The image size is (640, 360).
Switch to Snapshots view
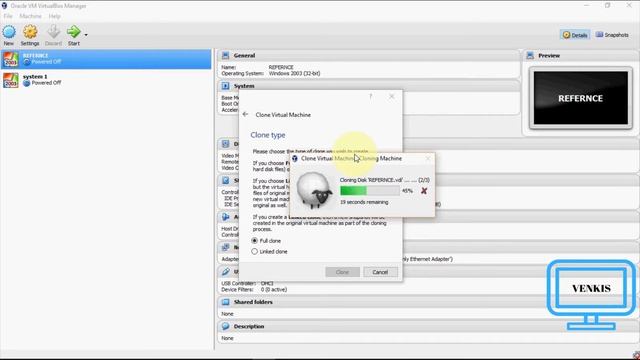(x=612, y=35)
